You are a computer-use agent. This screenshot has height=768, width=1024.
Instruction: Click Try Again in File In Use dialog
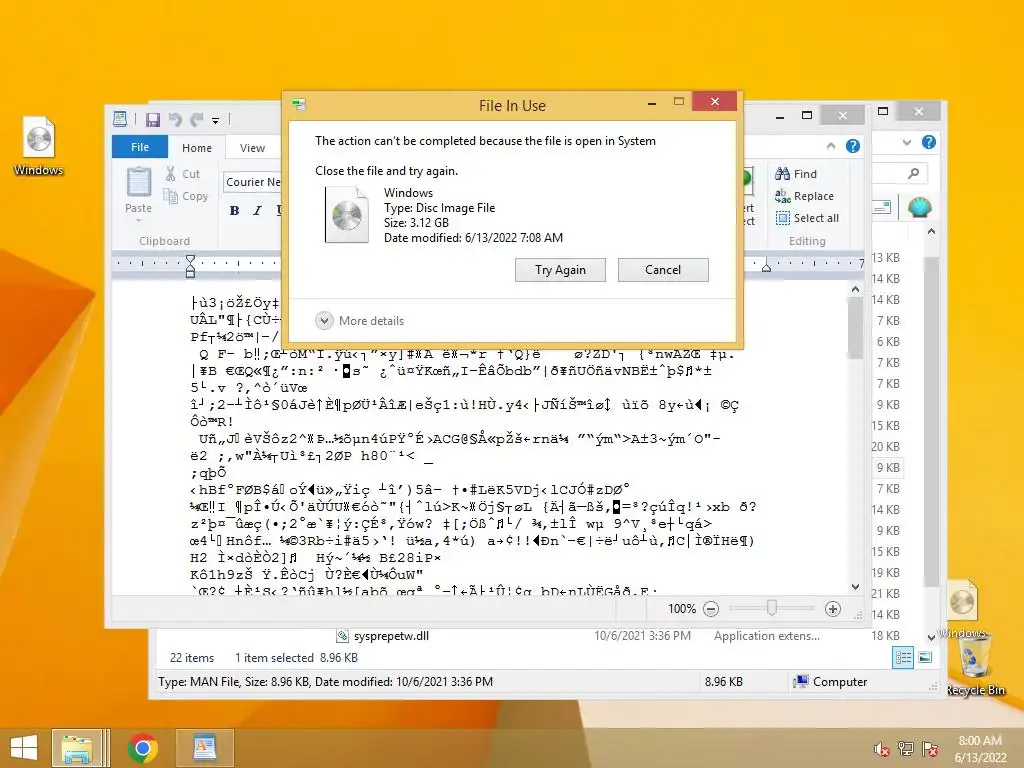[x=560, y=270]
